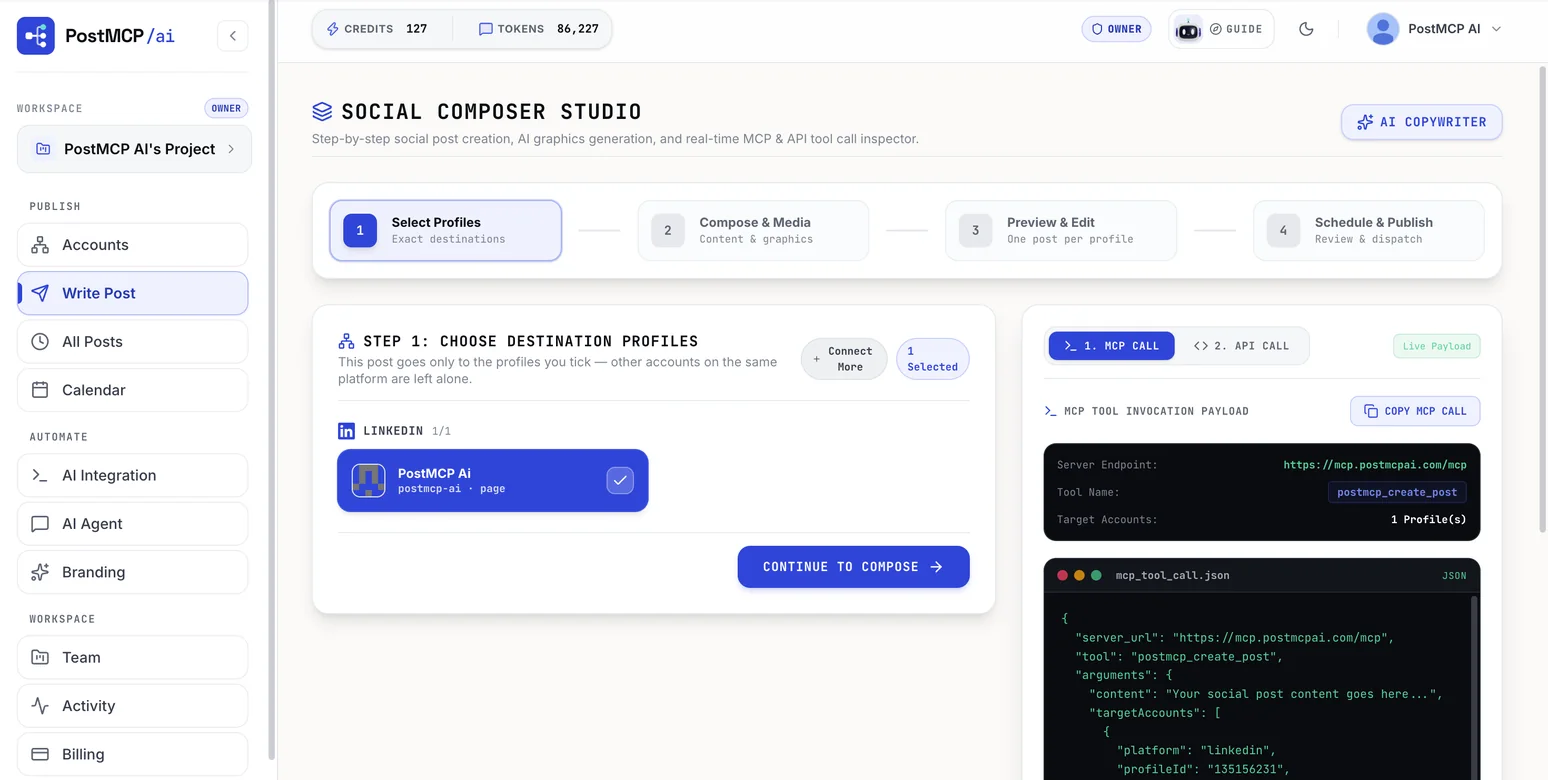1548x780 pixels.
Task: Open PostMCP AI's Project workspace selector
Action: tap(134, 149)
